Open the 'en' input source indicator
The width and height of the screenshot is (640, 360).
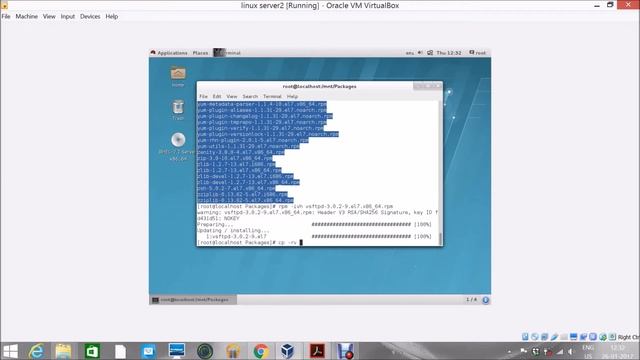coord(409,53)
